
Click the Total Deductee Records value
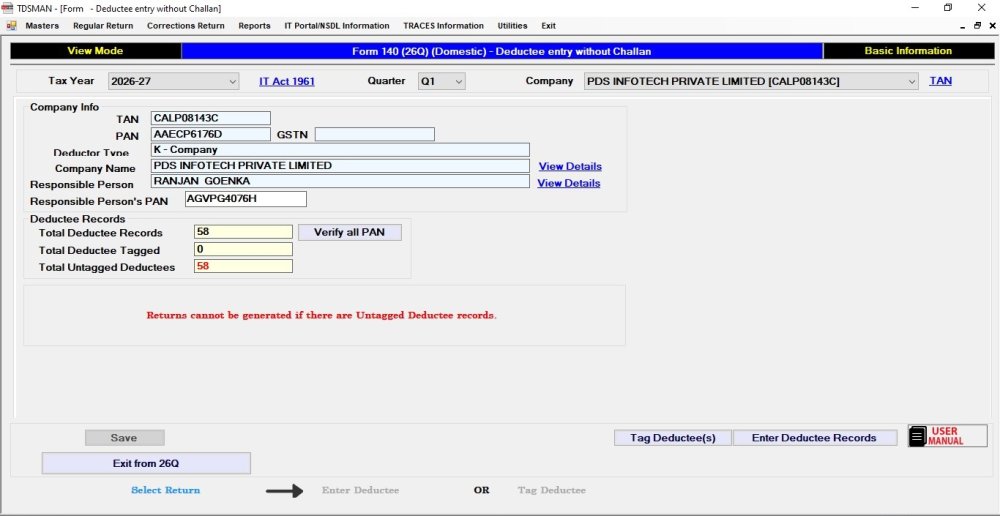coord(243,232)
